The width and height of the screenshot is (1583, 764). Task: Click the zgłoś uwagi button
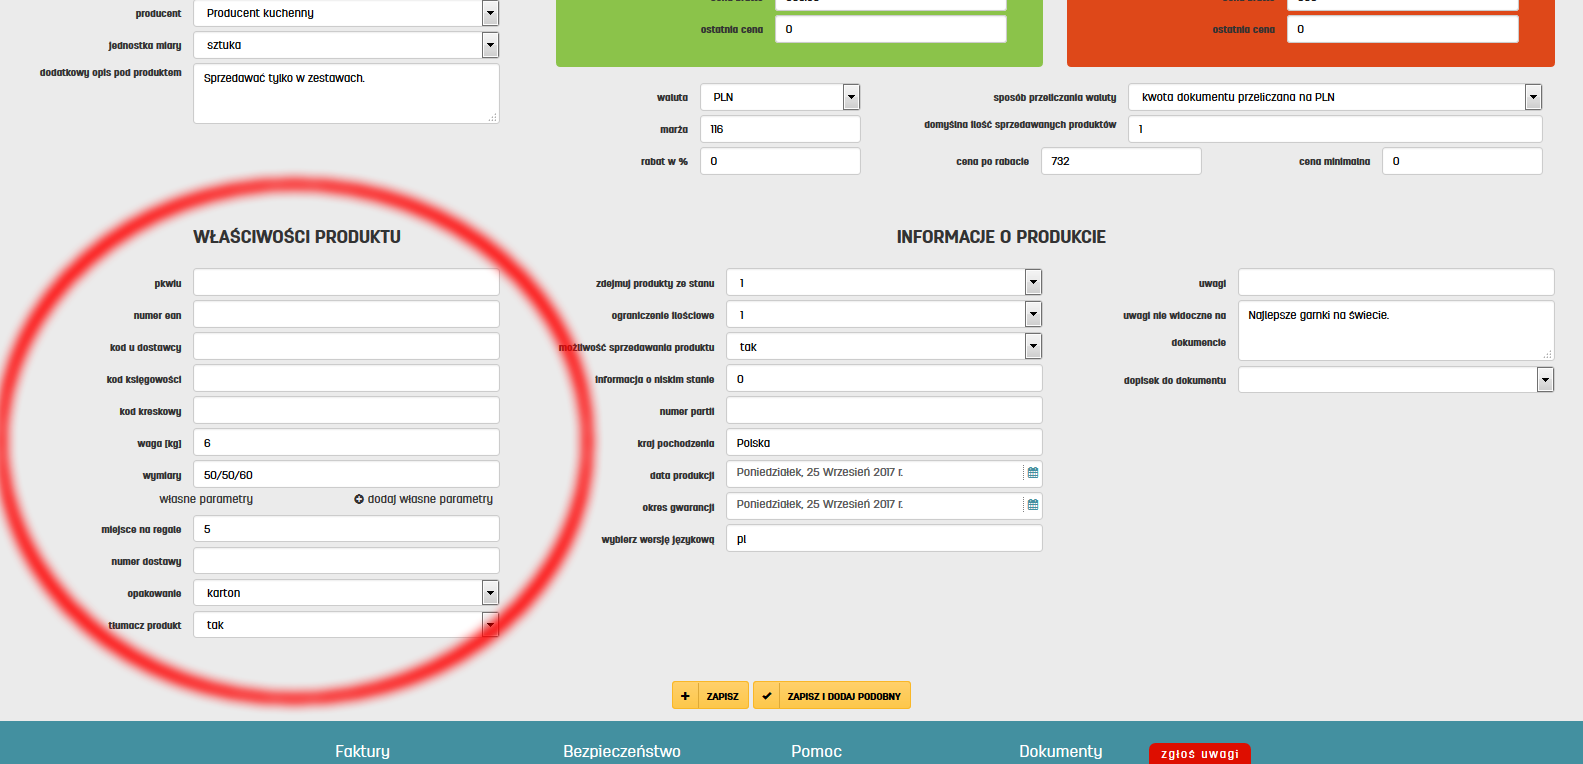(x=1199, y=754)
